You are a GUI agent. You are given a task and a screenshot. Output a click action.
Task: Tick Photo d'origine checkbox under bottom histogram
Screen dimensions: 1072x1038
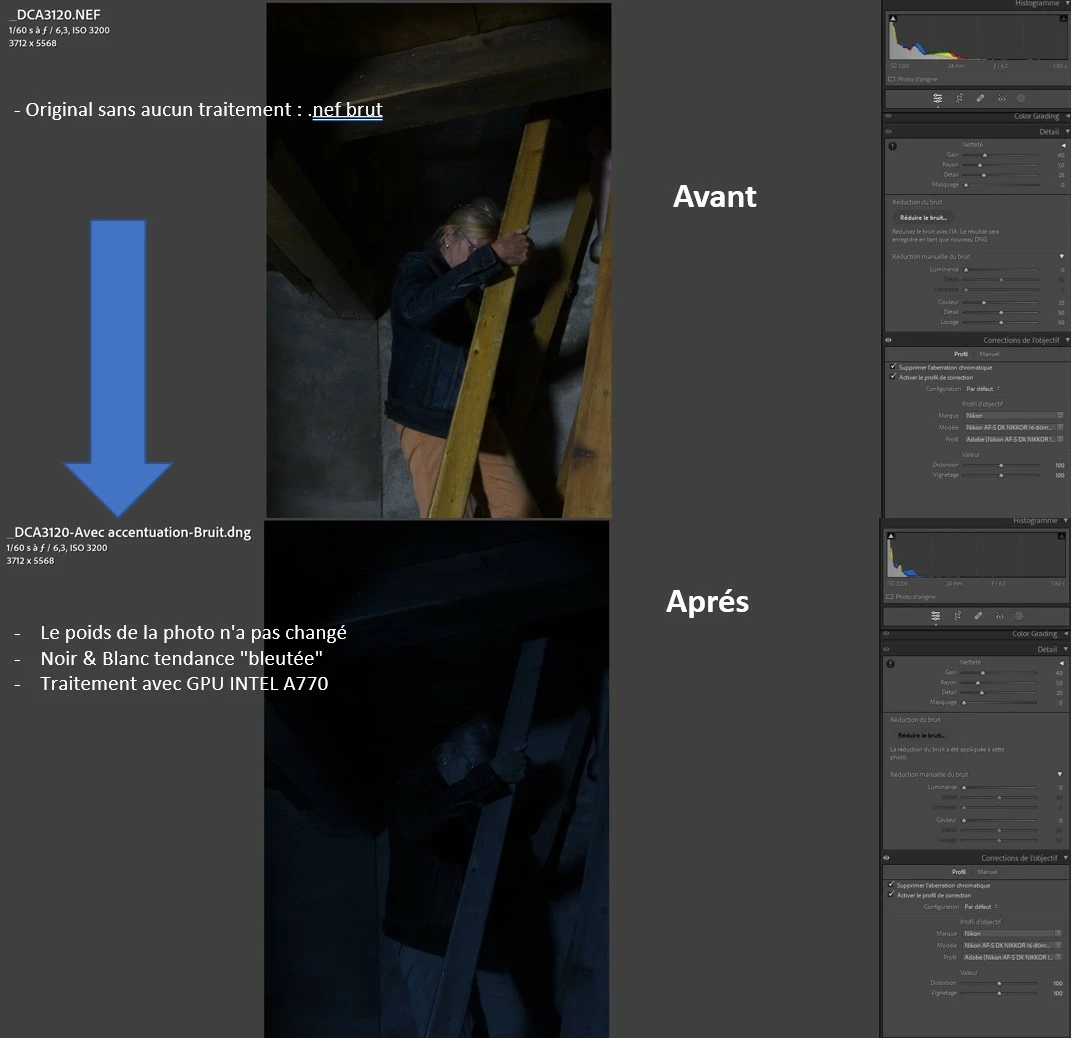point(889,597)
